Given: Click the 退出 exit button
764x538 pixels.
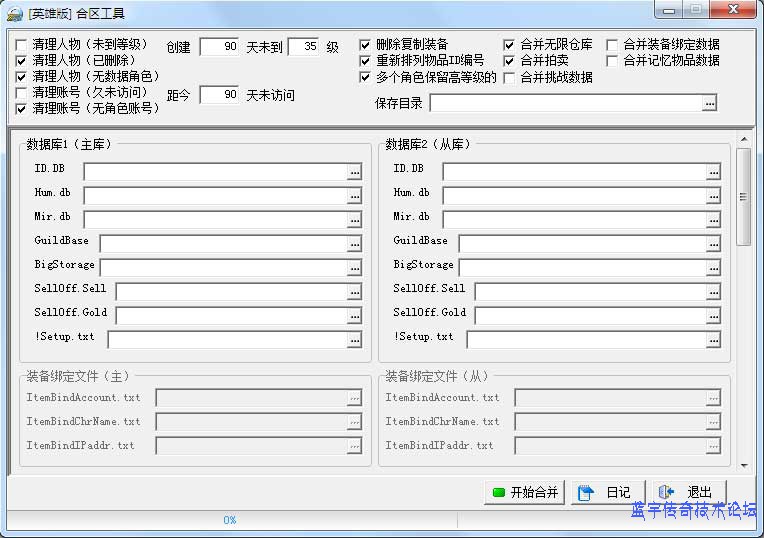Looking at the screenshot, I should coord(686,492).
